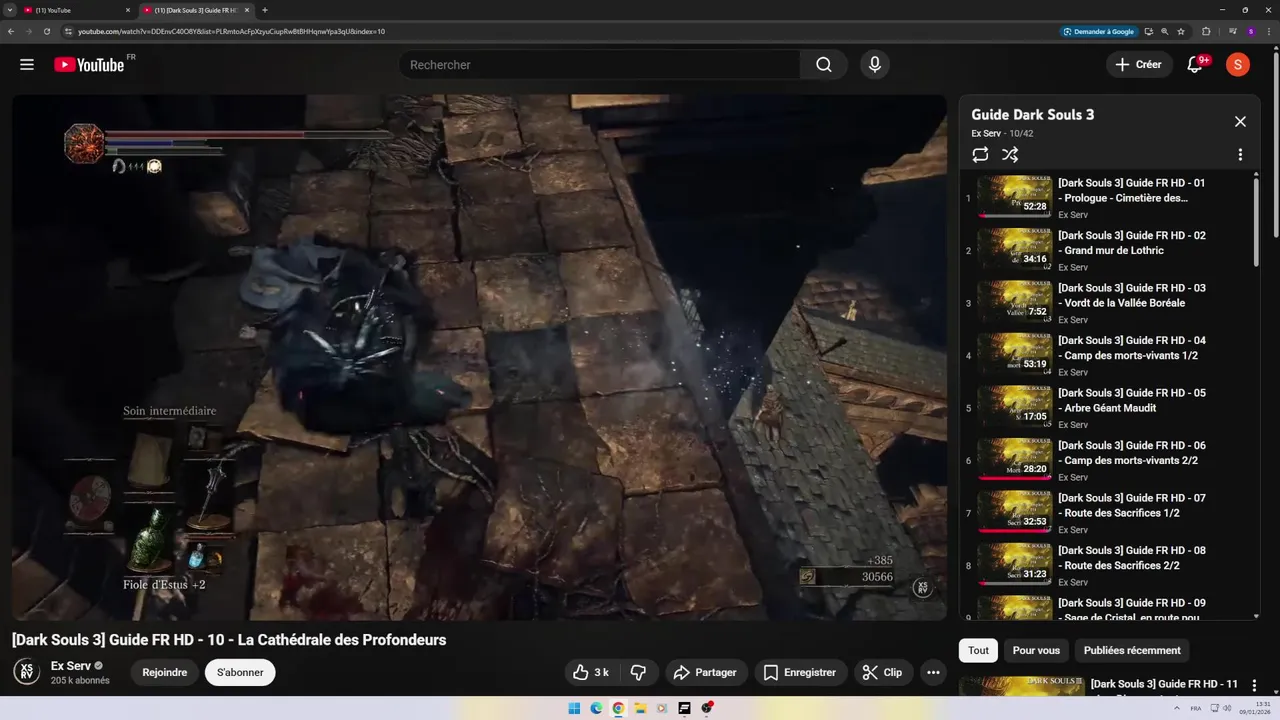Open playlist item 03 Vordt de la Vallée Boréale
The height and width of the screenshot is (720, 1280).
(x=1105, y=302)
